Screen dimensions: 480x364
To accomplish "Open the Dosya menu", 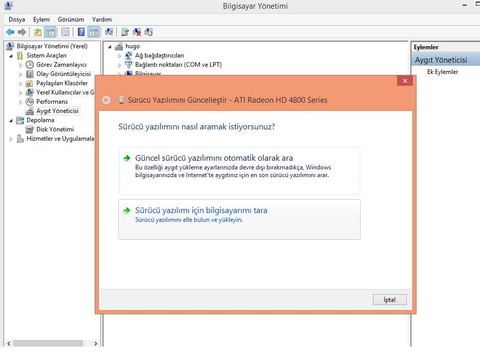I will click(x=17, y=19).
